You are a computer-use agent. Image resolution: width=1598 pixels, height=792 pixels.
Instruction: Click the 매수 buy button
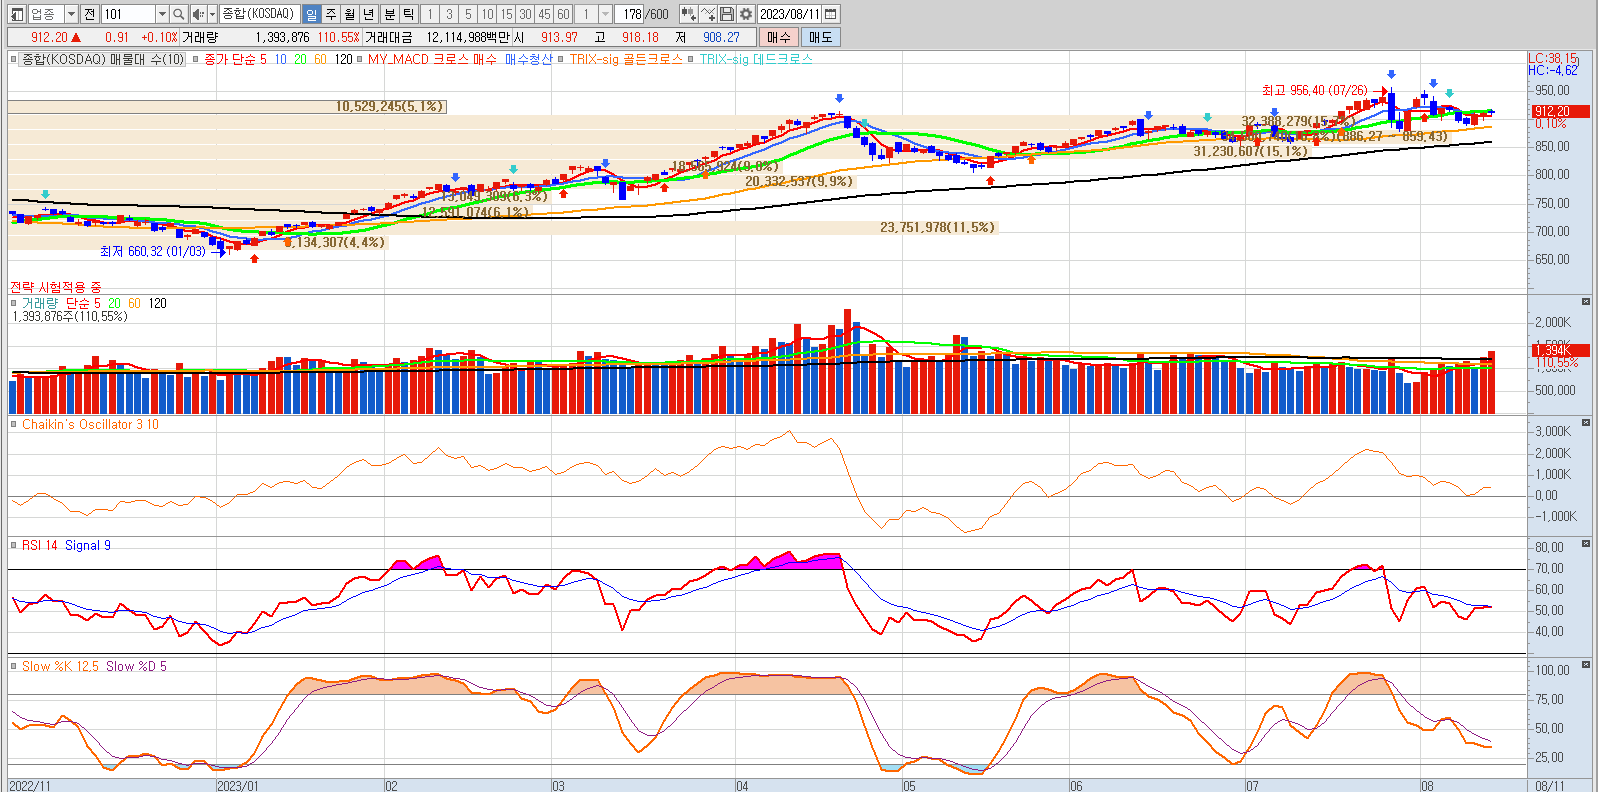pos(779,37)
